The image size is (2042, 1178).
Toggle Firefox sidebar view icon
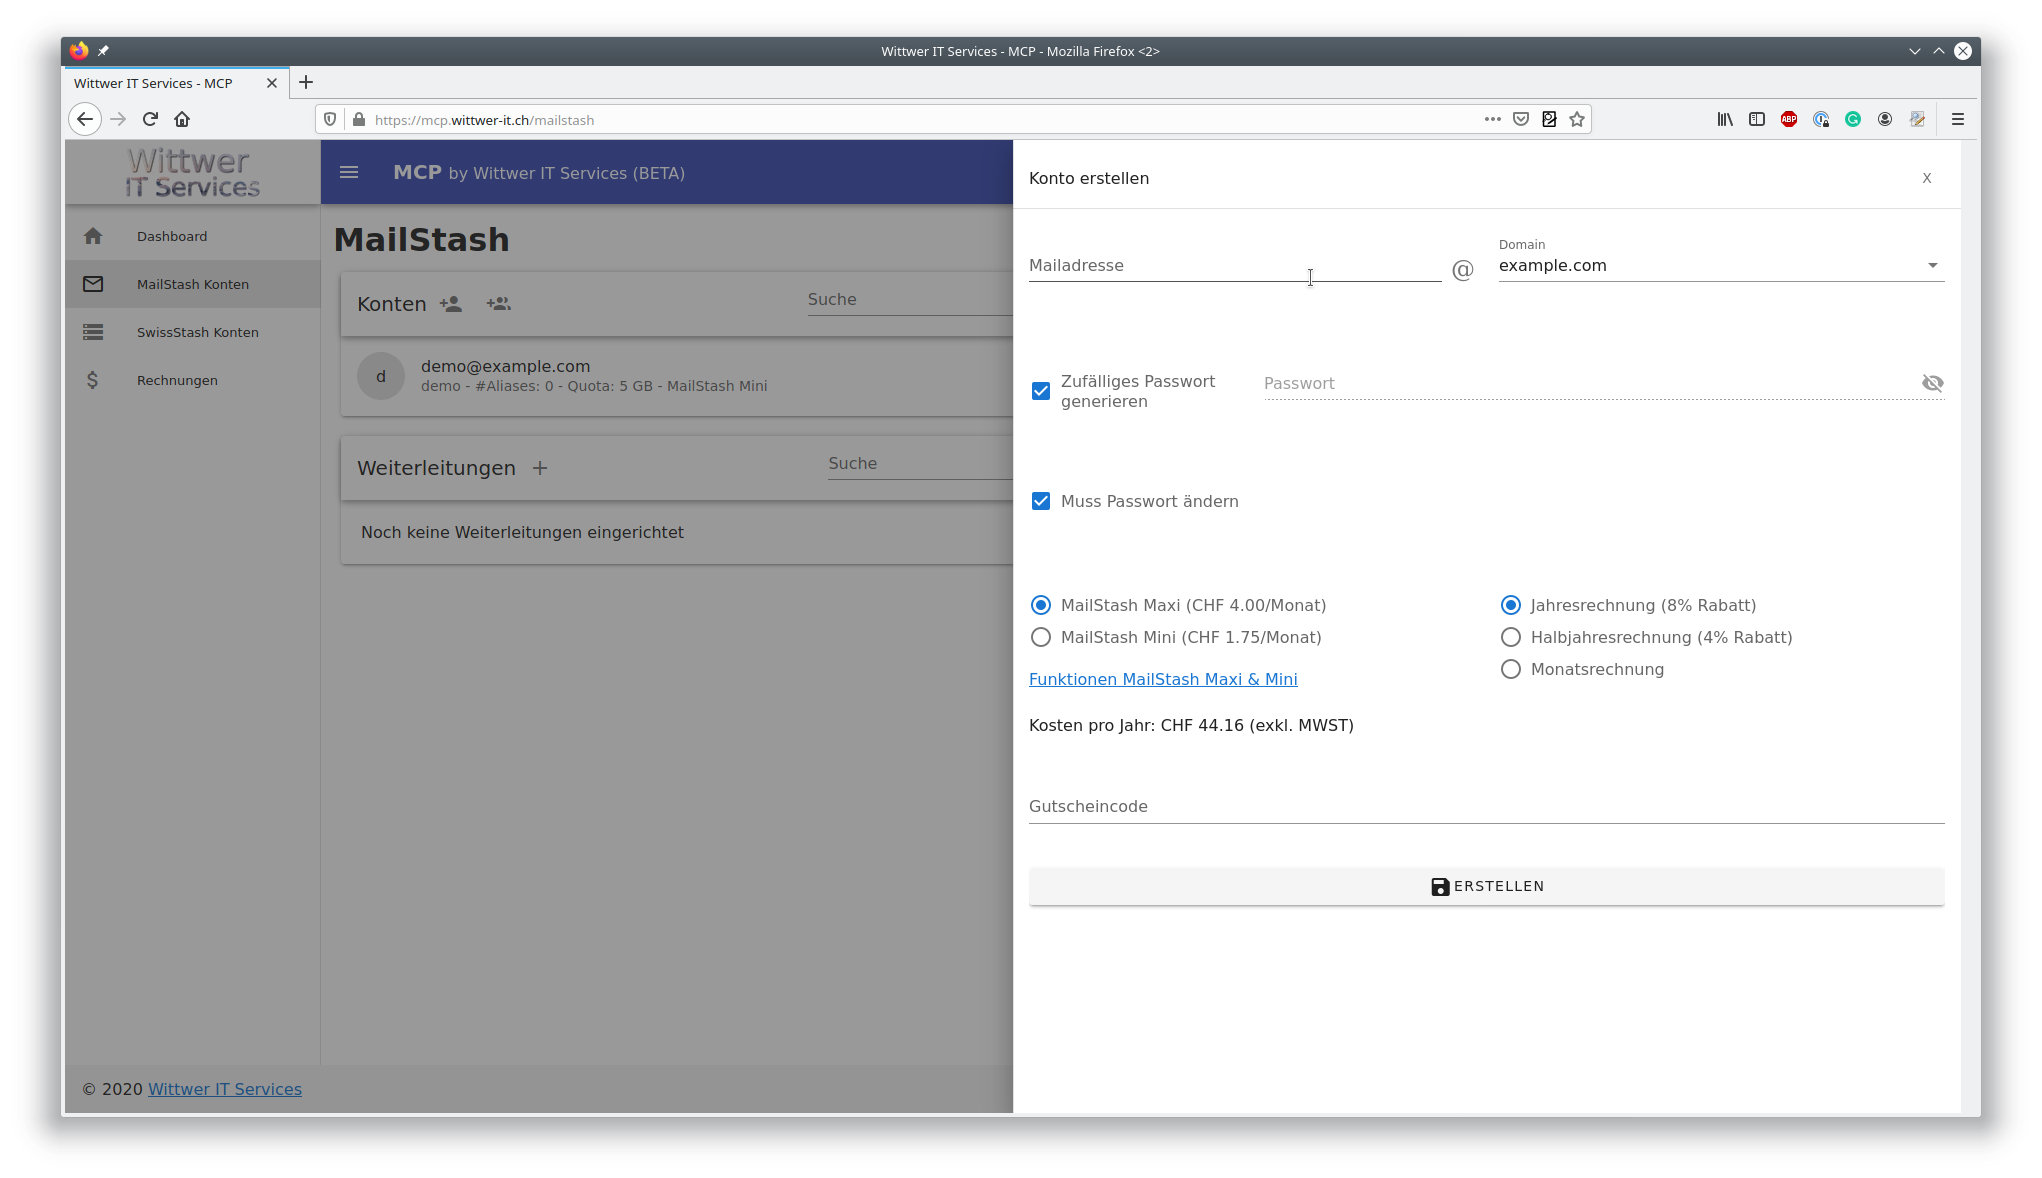(1757, 119)
